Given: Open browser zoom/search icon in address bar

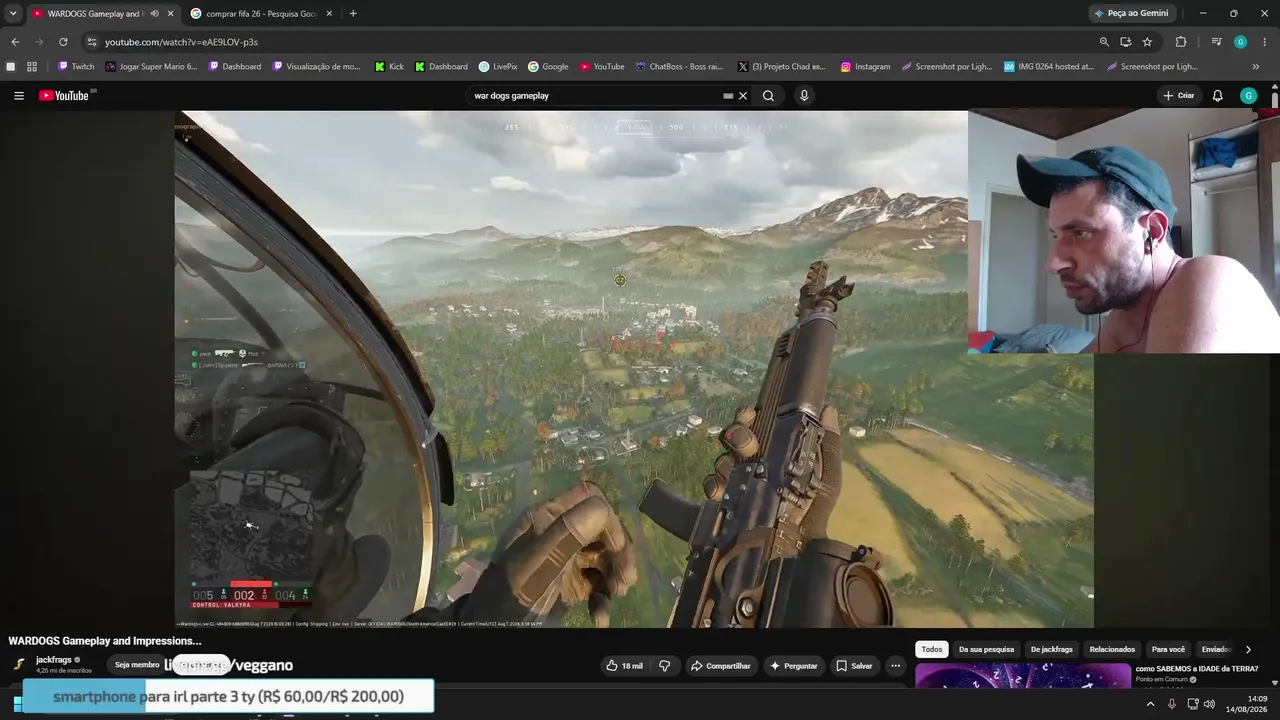Looking at the screenshot, I should [1104, 42].
